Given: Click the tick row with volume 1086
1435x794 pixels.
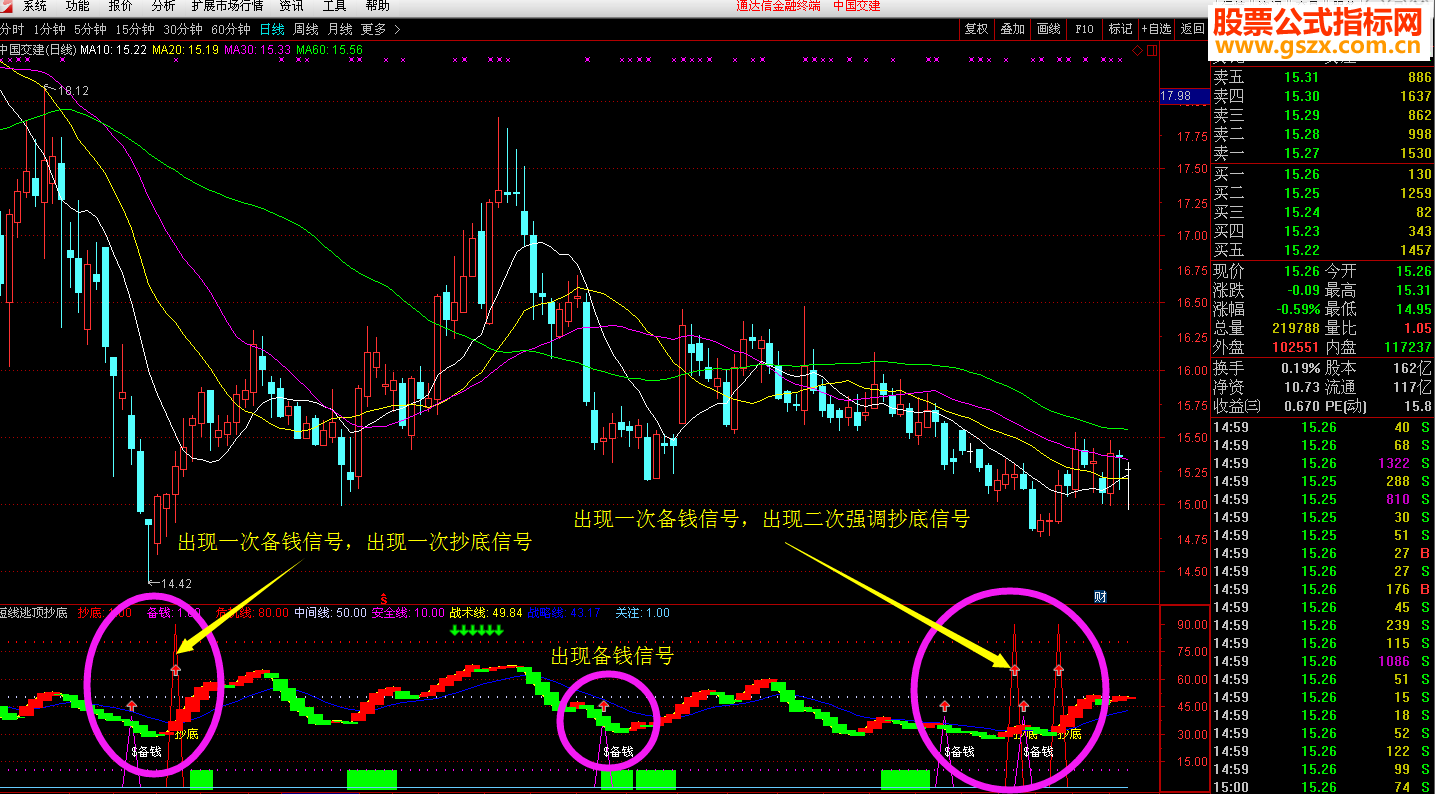Looking at the screenshot, I should (1322, 662).
